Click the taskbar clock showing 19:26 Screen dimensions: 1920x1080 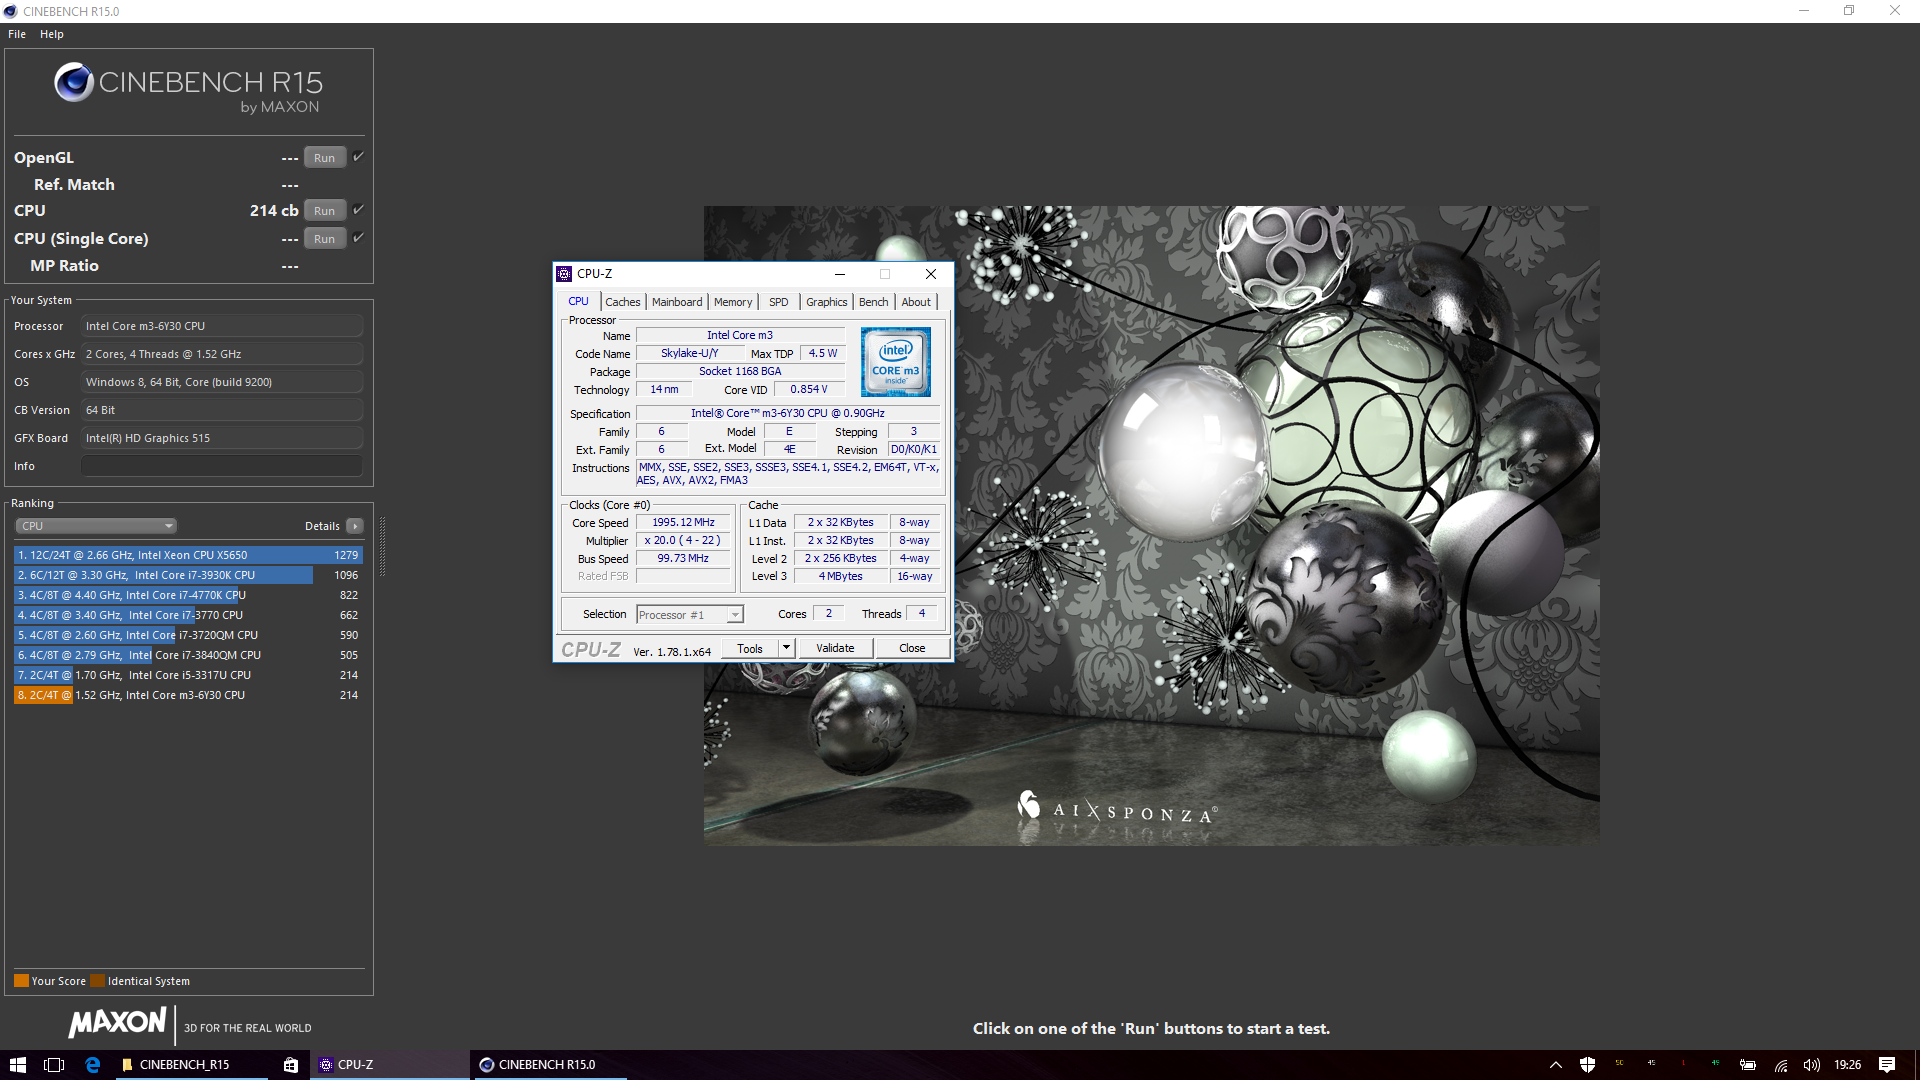pyautogui.click(x=1847, y=1065)
